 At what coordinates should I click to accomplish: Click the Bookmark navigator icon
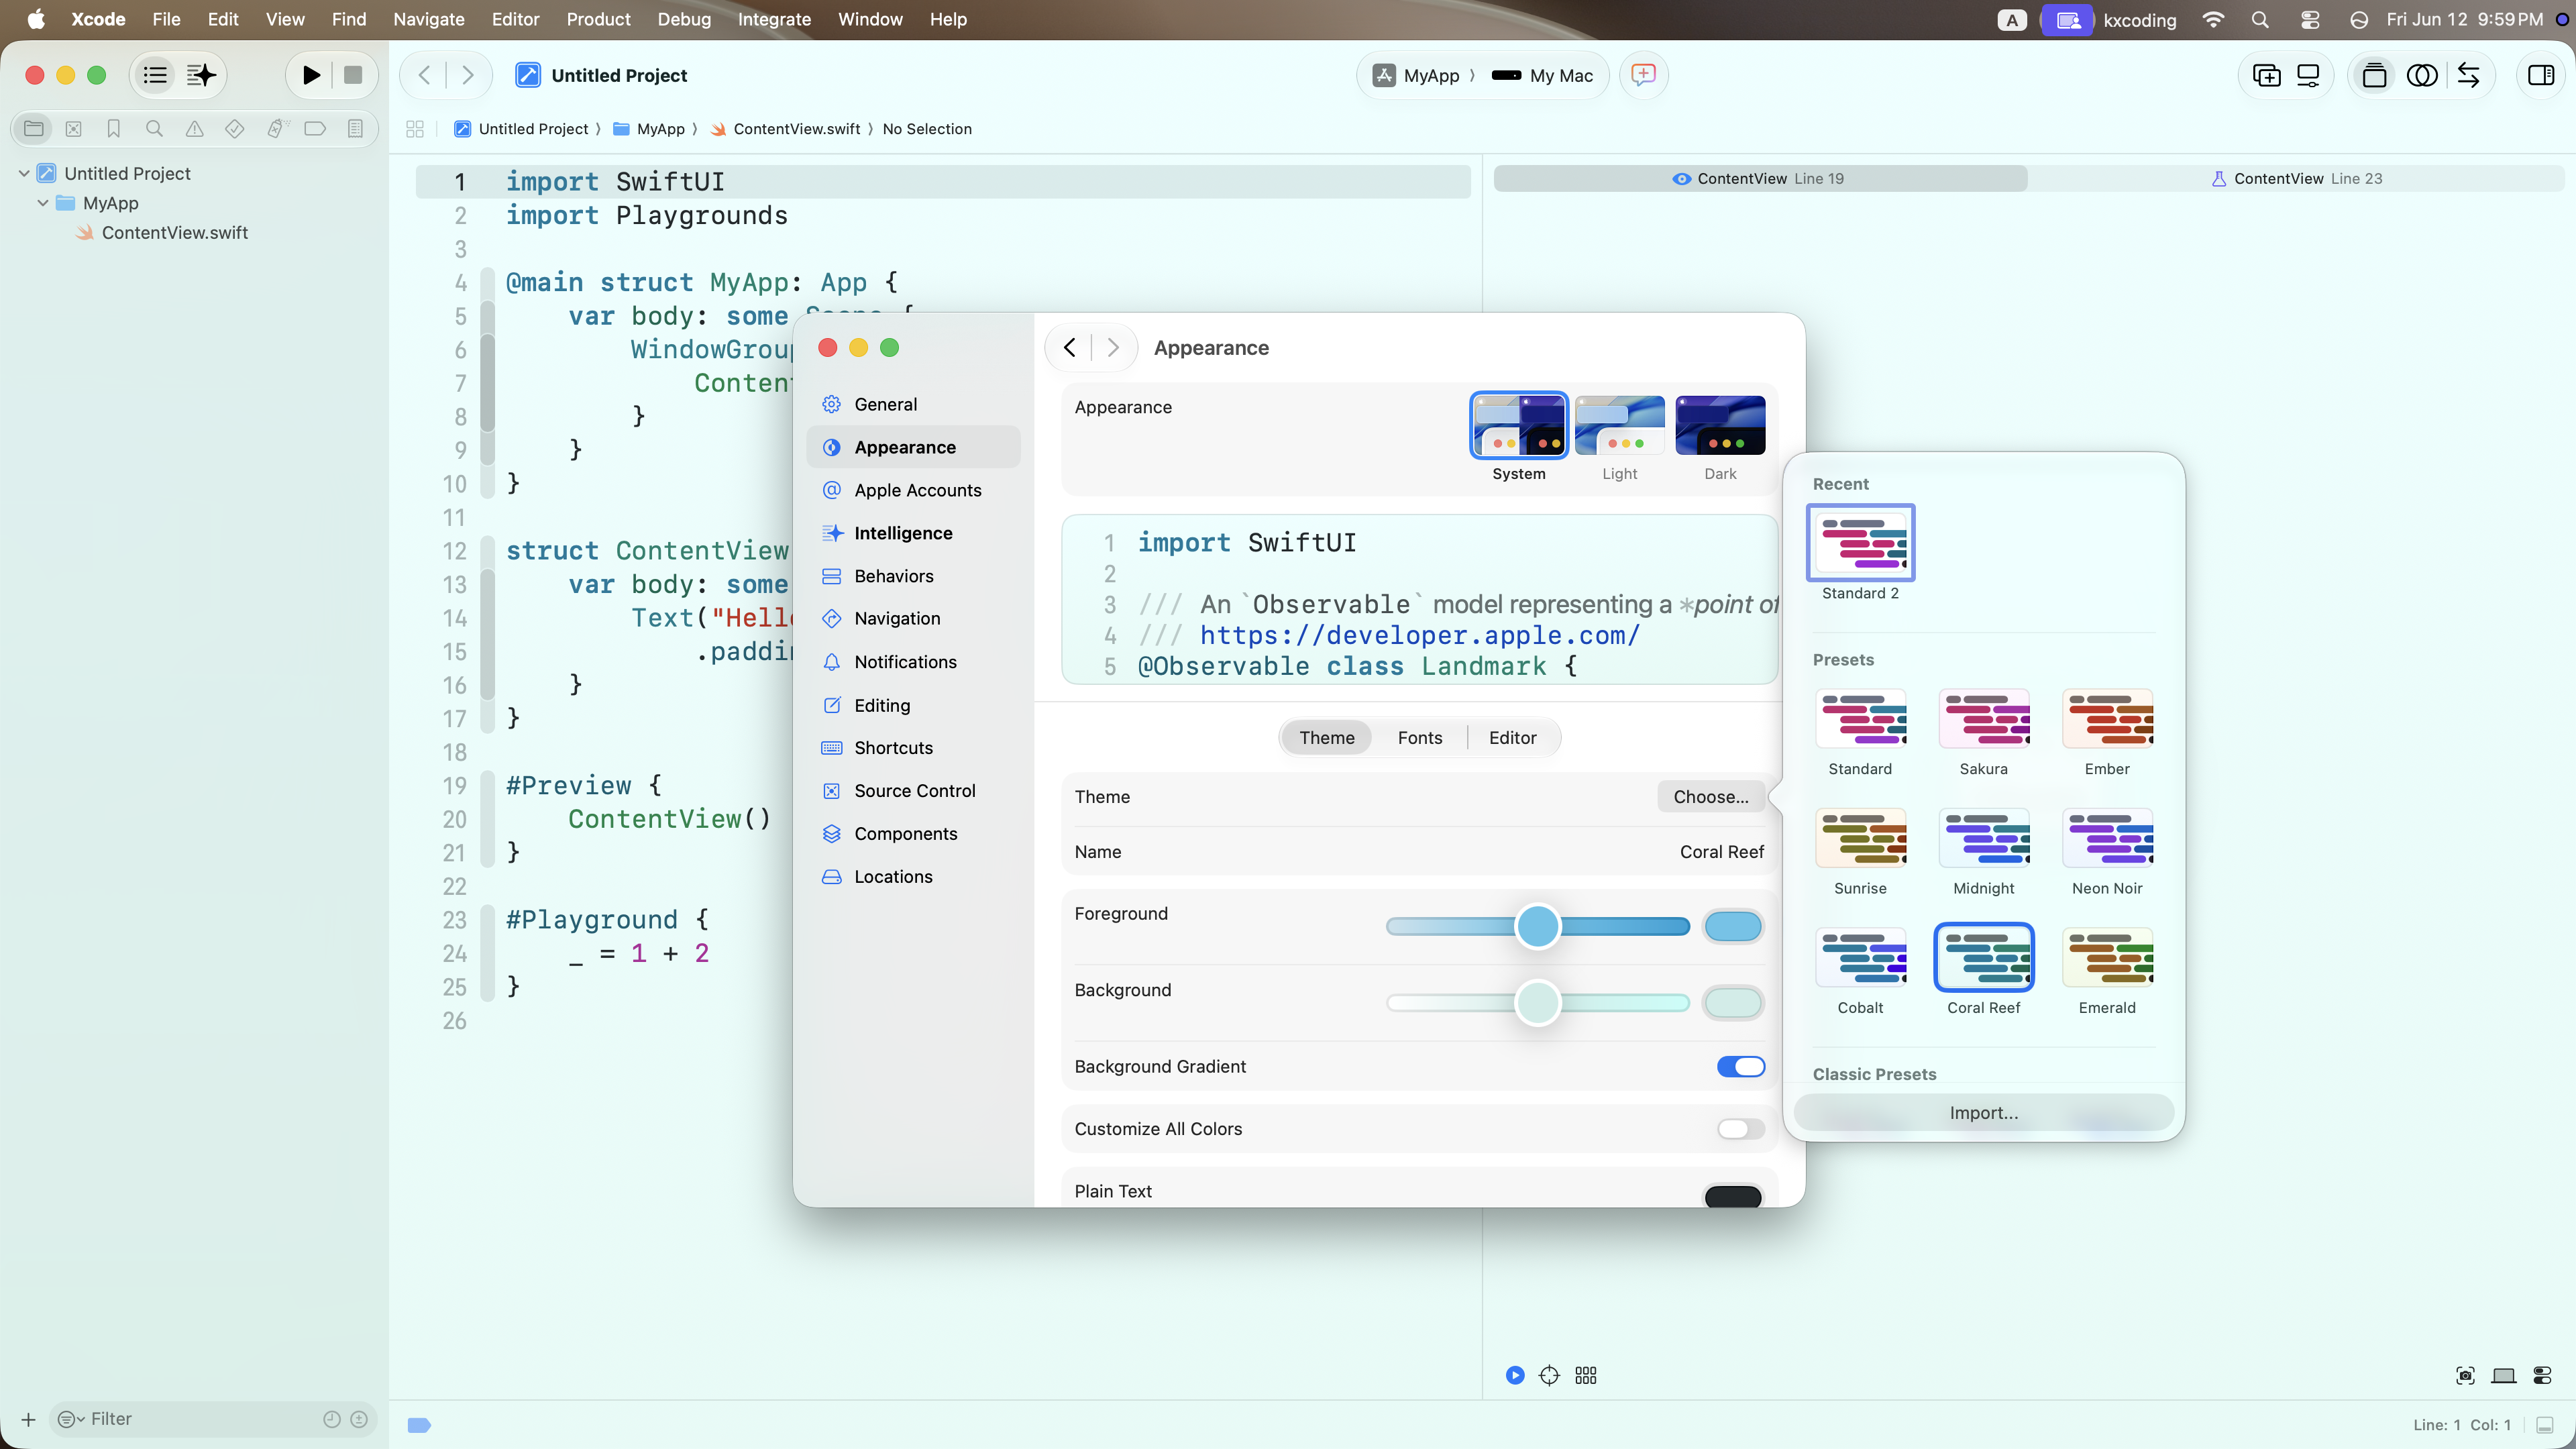[113, 128]
